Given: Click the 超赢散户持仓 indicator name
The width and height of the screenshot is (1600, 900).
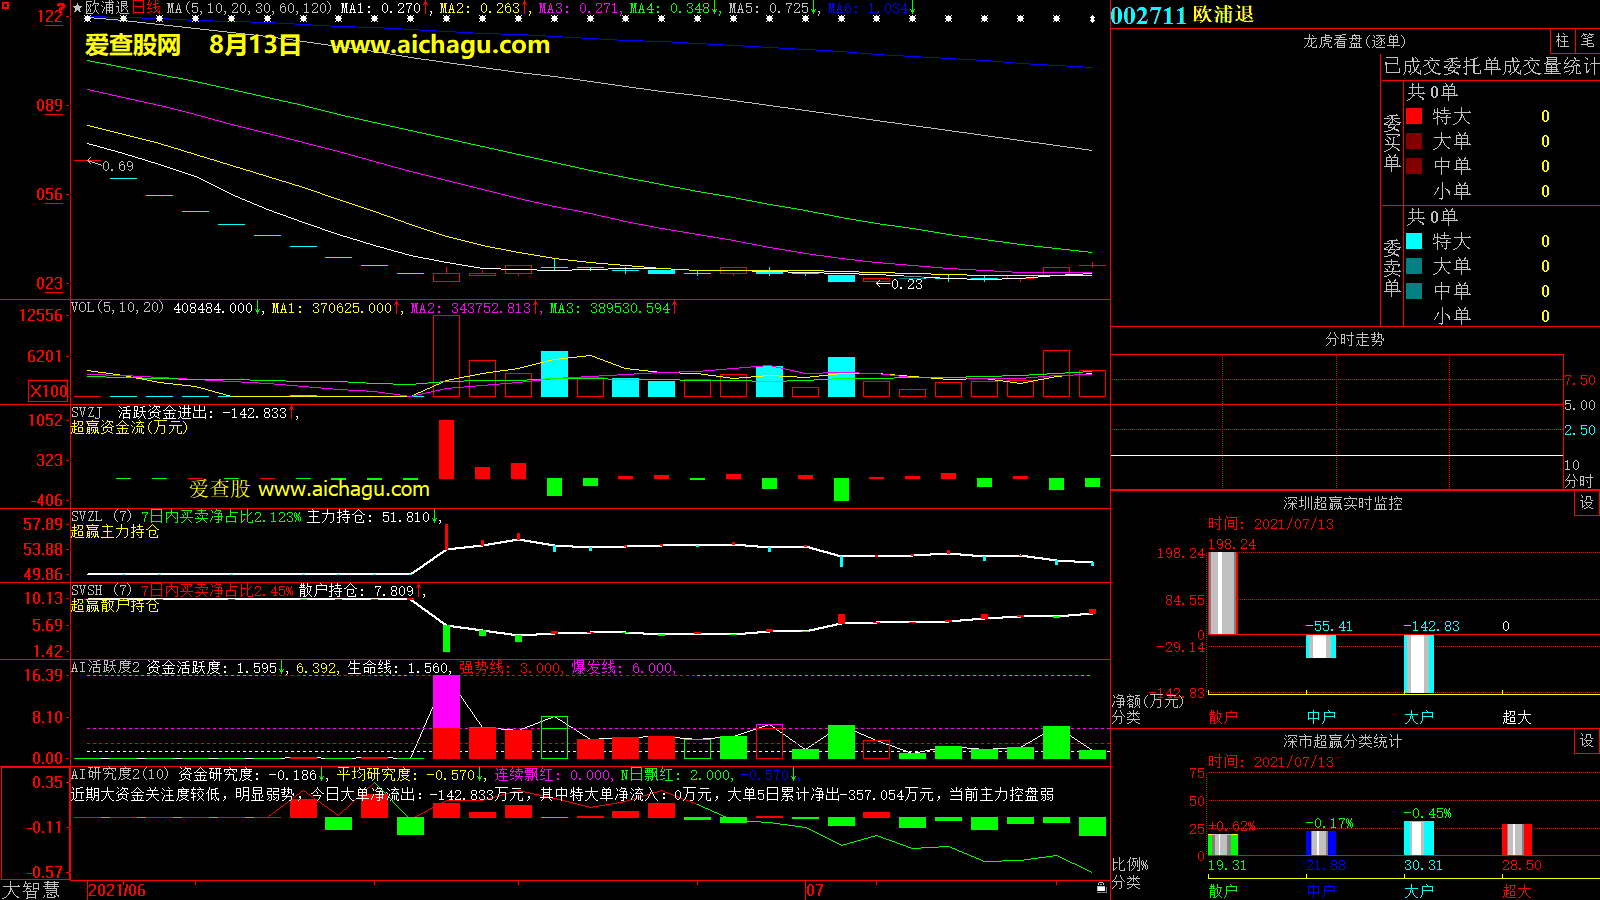Looking at the screenshot, I should [x=115, y=605].
